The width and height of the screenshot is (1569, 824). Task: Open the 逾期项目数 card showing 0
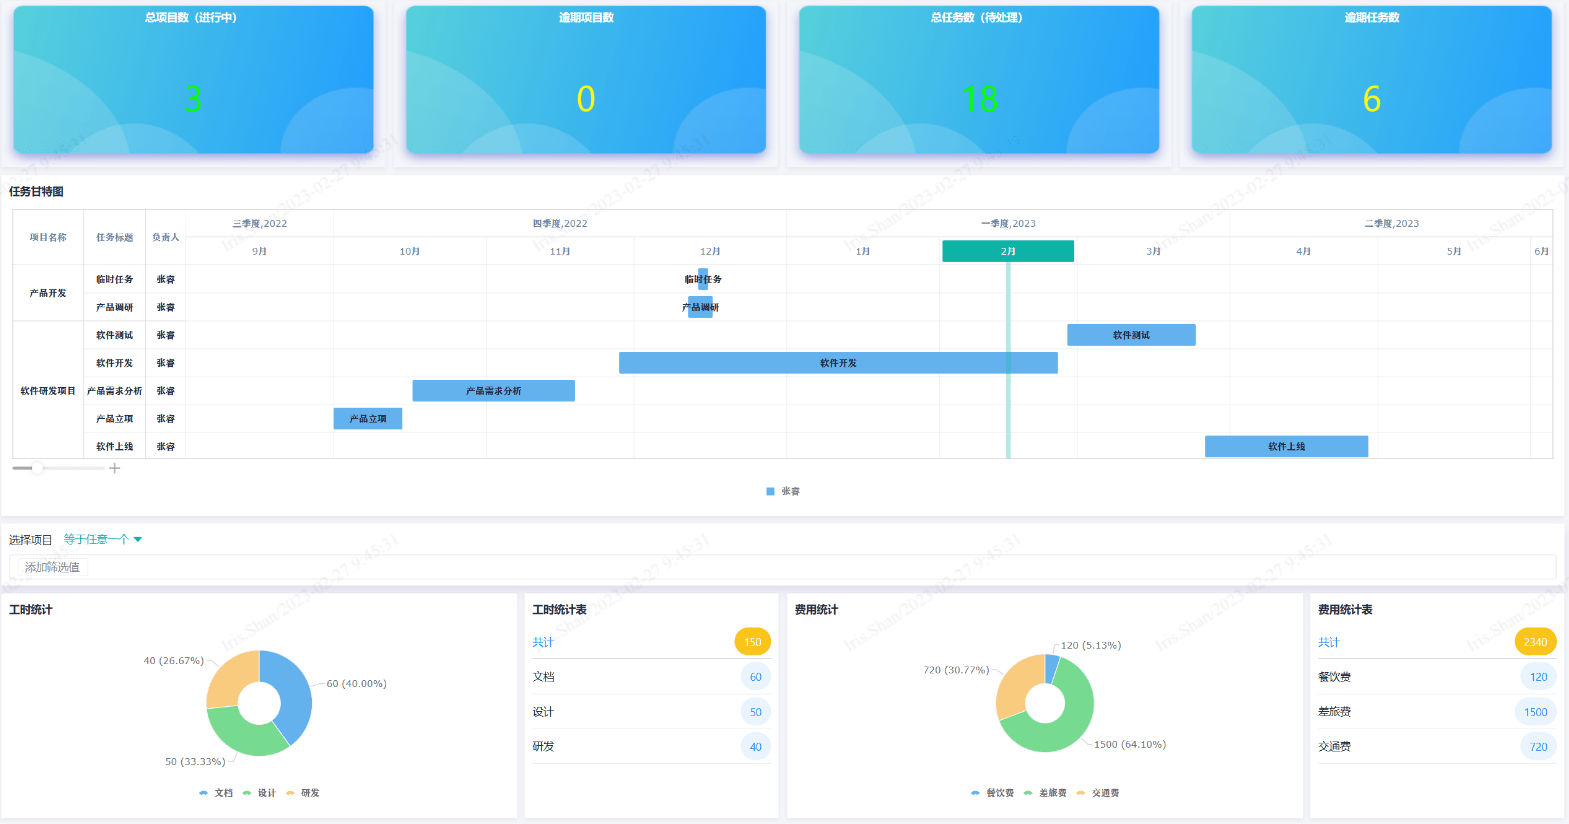(x=586, y=80)
